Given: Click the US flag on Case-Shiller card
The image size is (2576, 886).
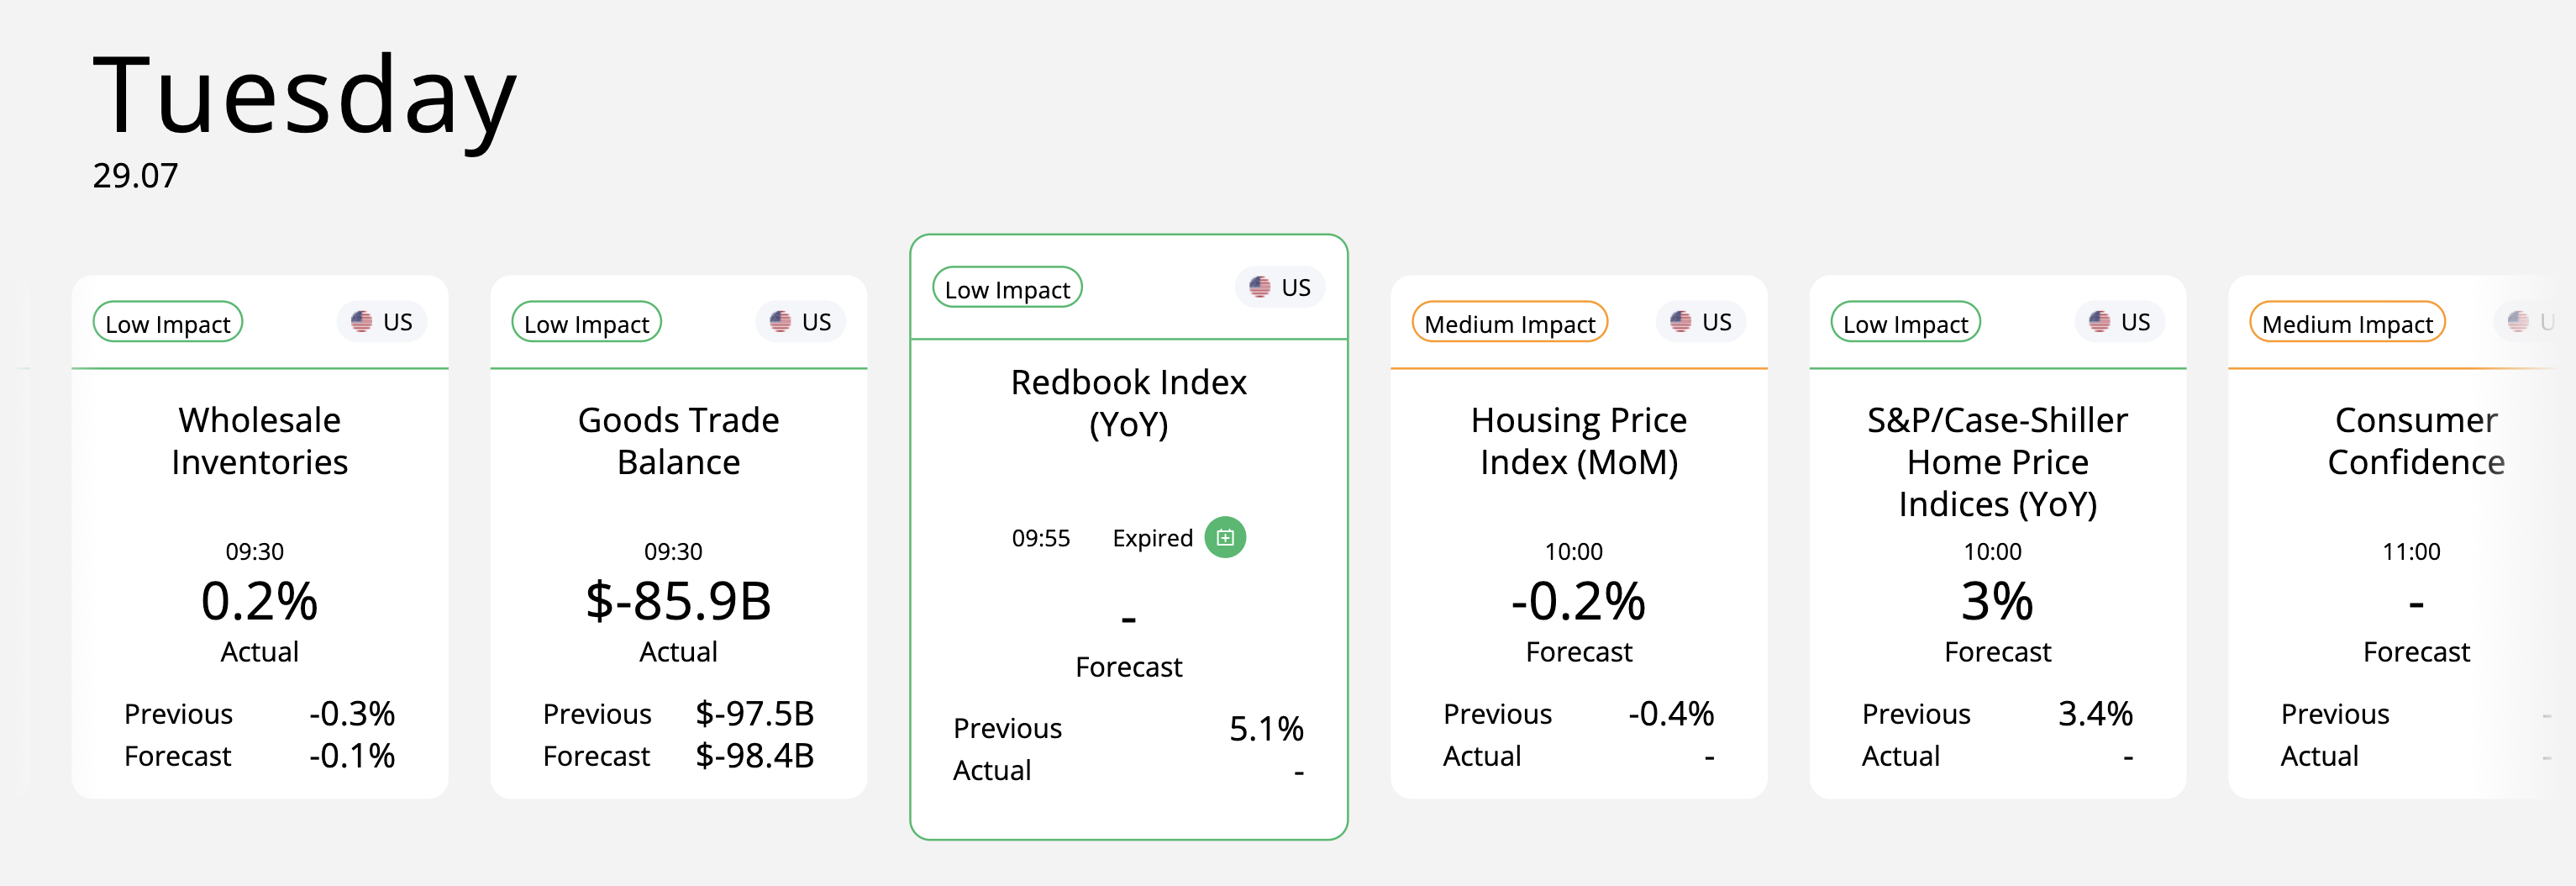Looking at the screenshot, I should (x=2099, y=322).
